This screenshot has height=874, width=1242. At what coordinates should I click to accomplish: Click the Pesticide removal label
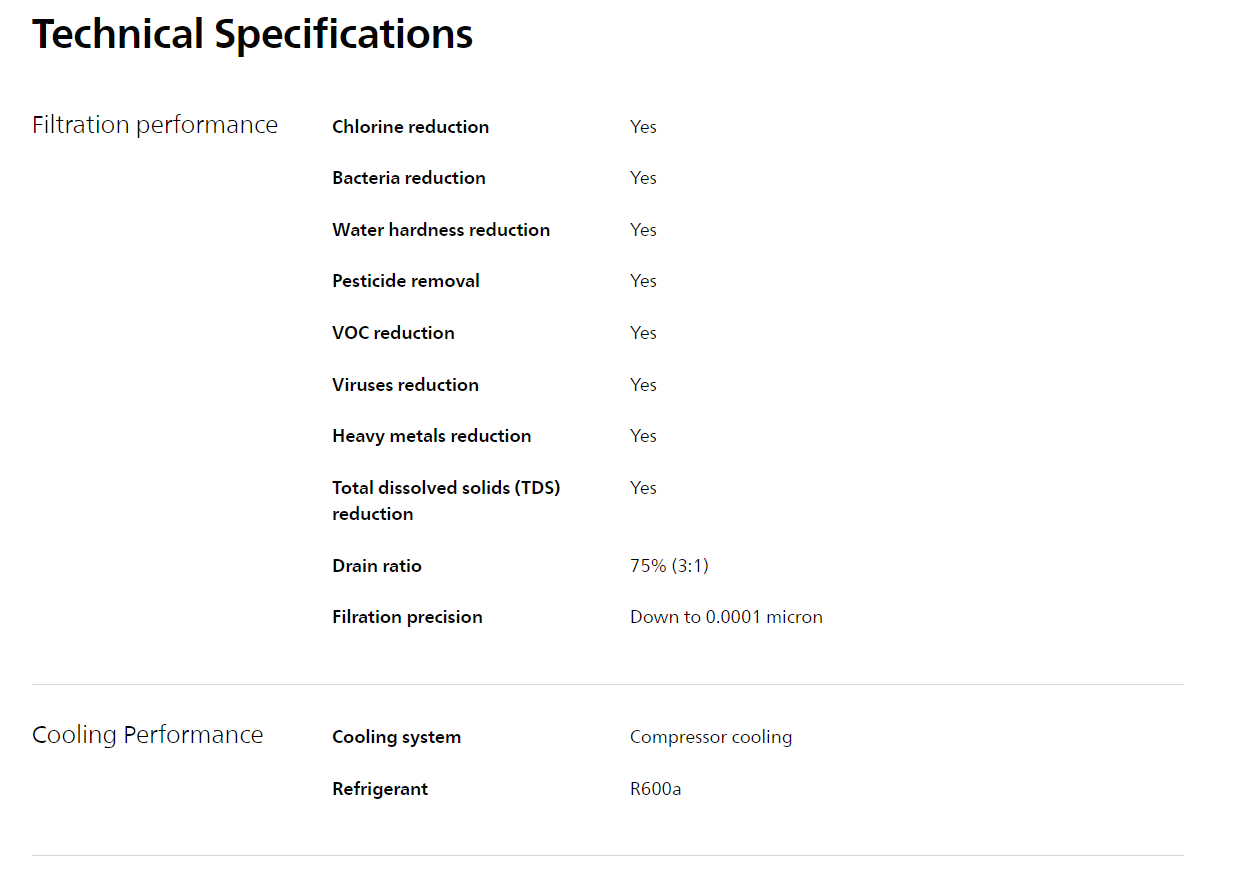click(x=406, y=281)
